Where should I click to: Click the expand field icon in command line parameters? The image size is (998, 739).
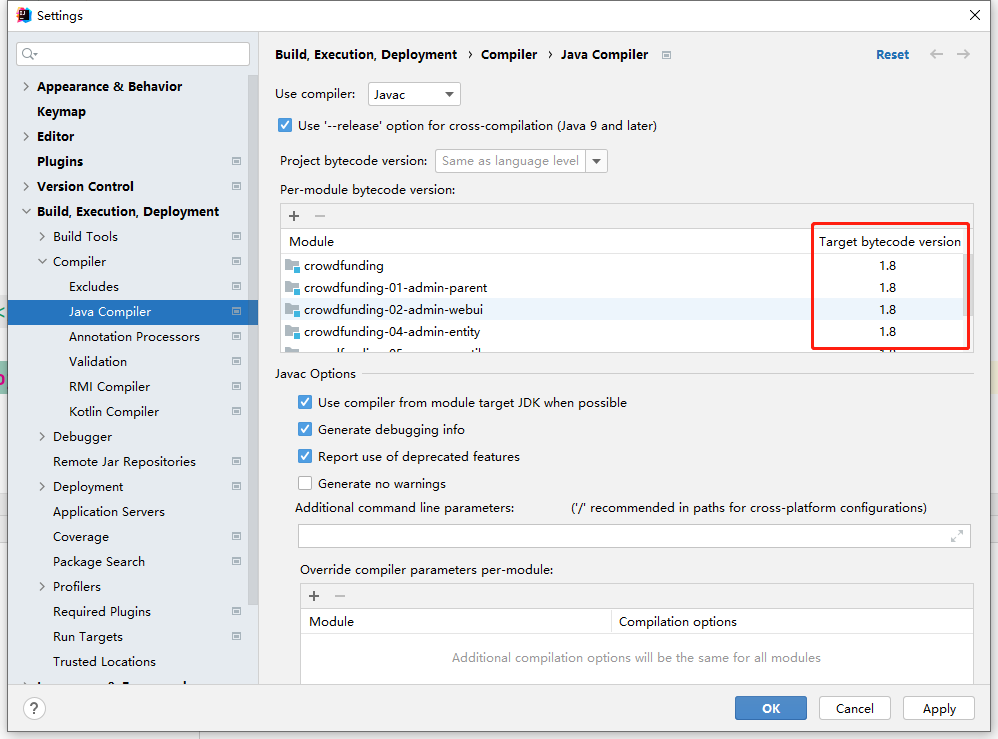(957, 536)
